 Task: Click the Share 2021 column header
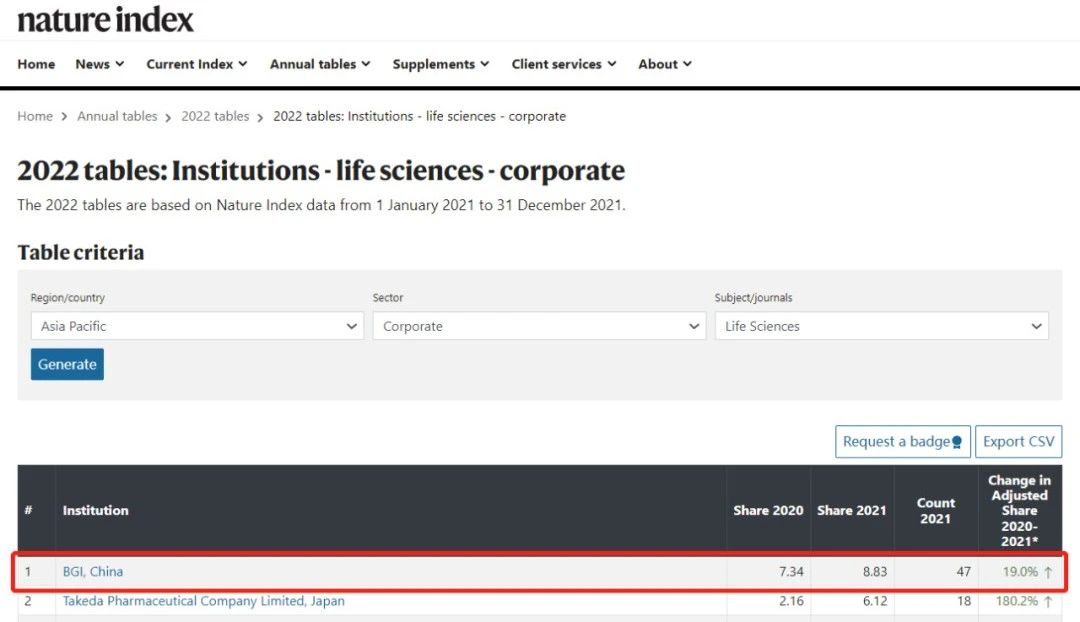pyautogui.click(x=851, y=510)
